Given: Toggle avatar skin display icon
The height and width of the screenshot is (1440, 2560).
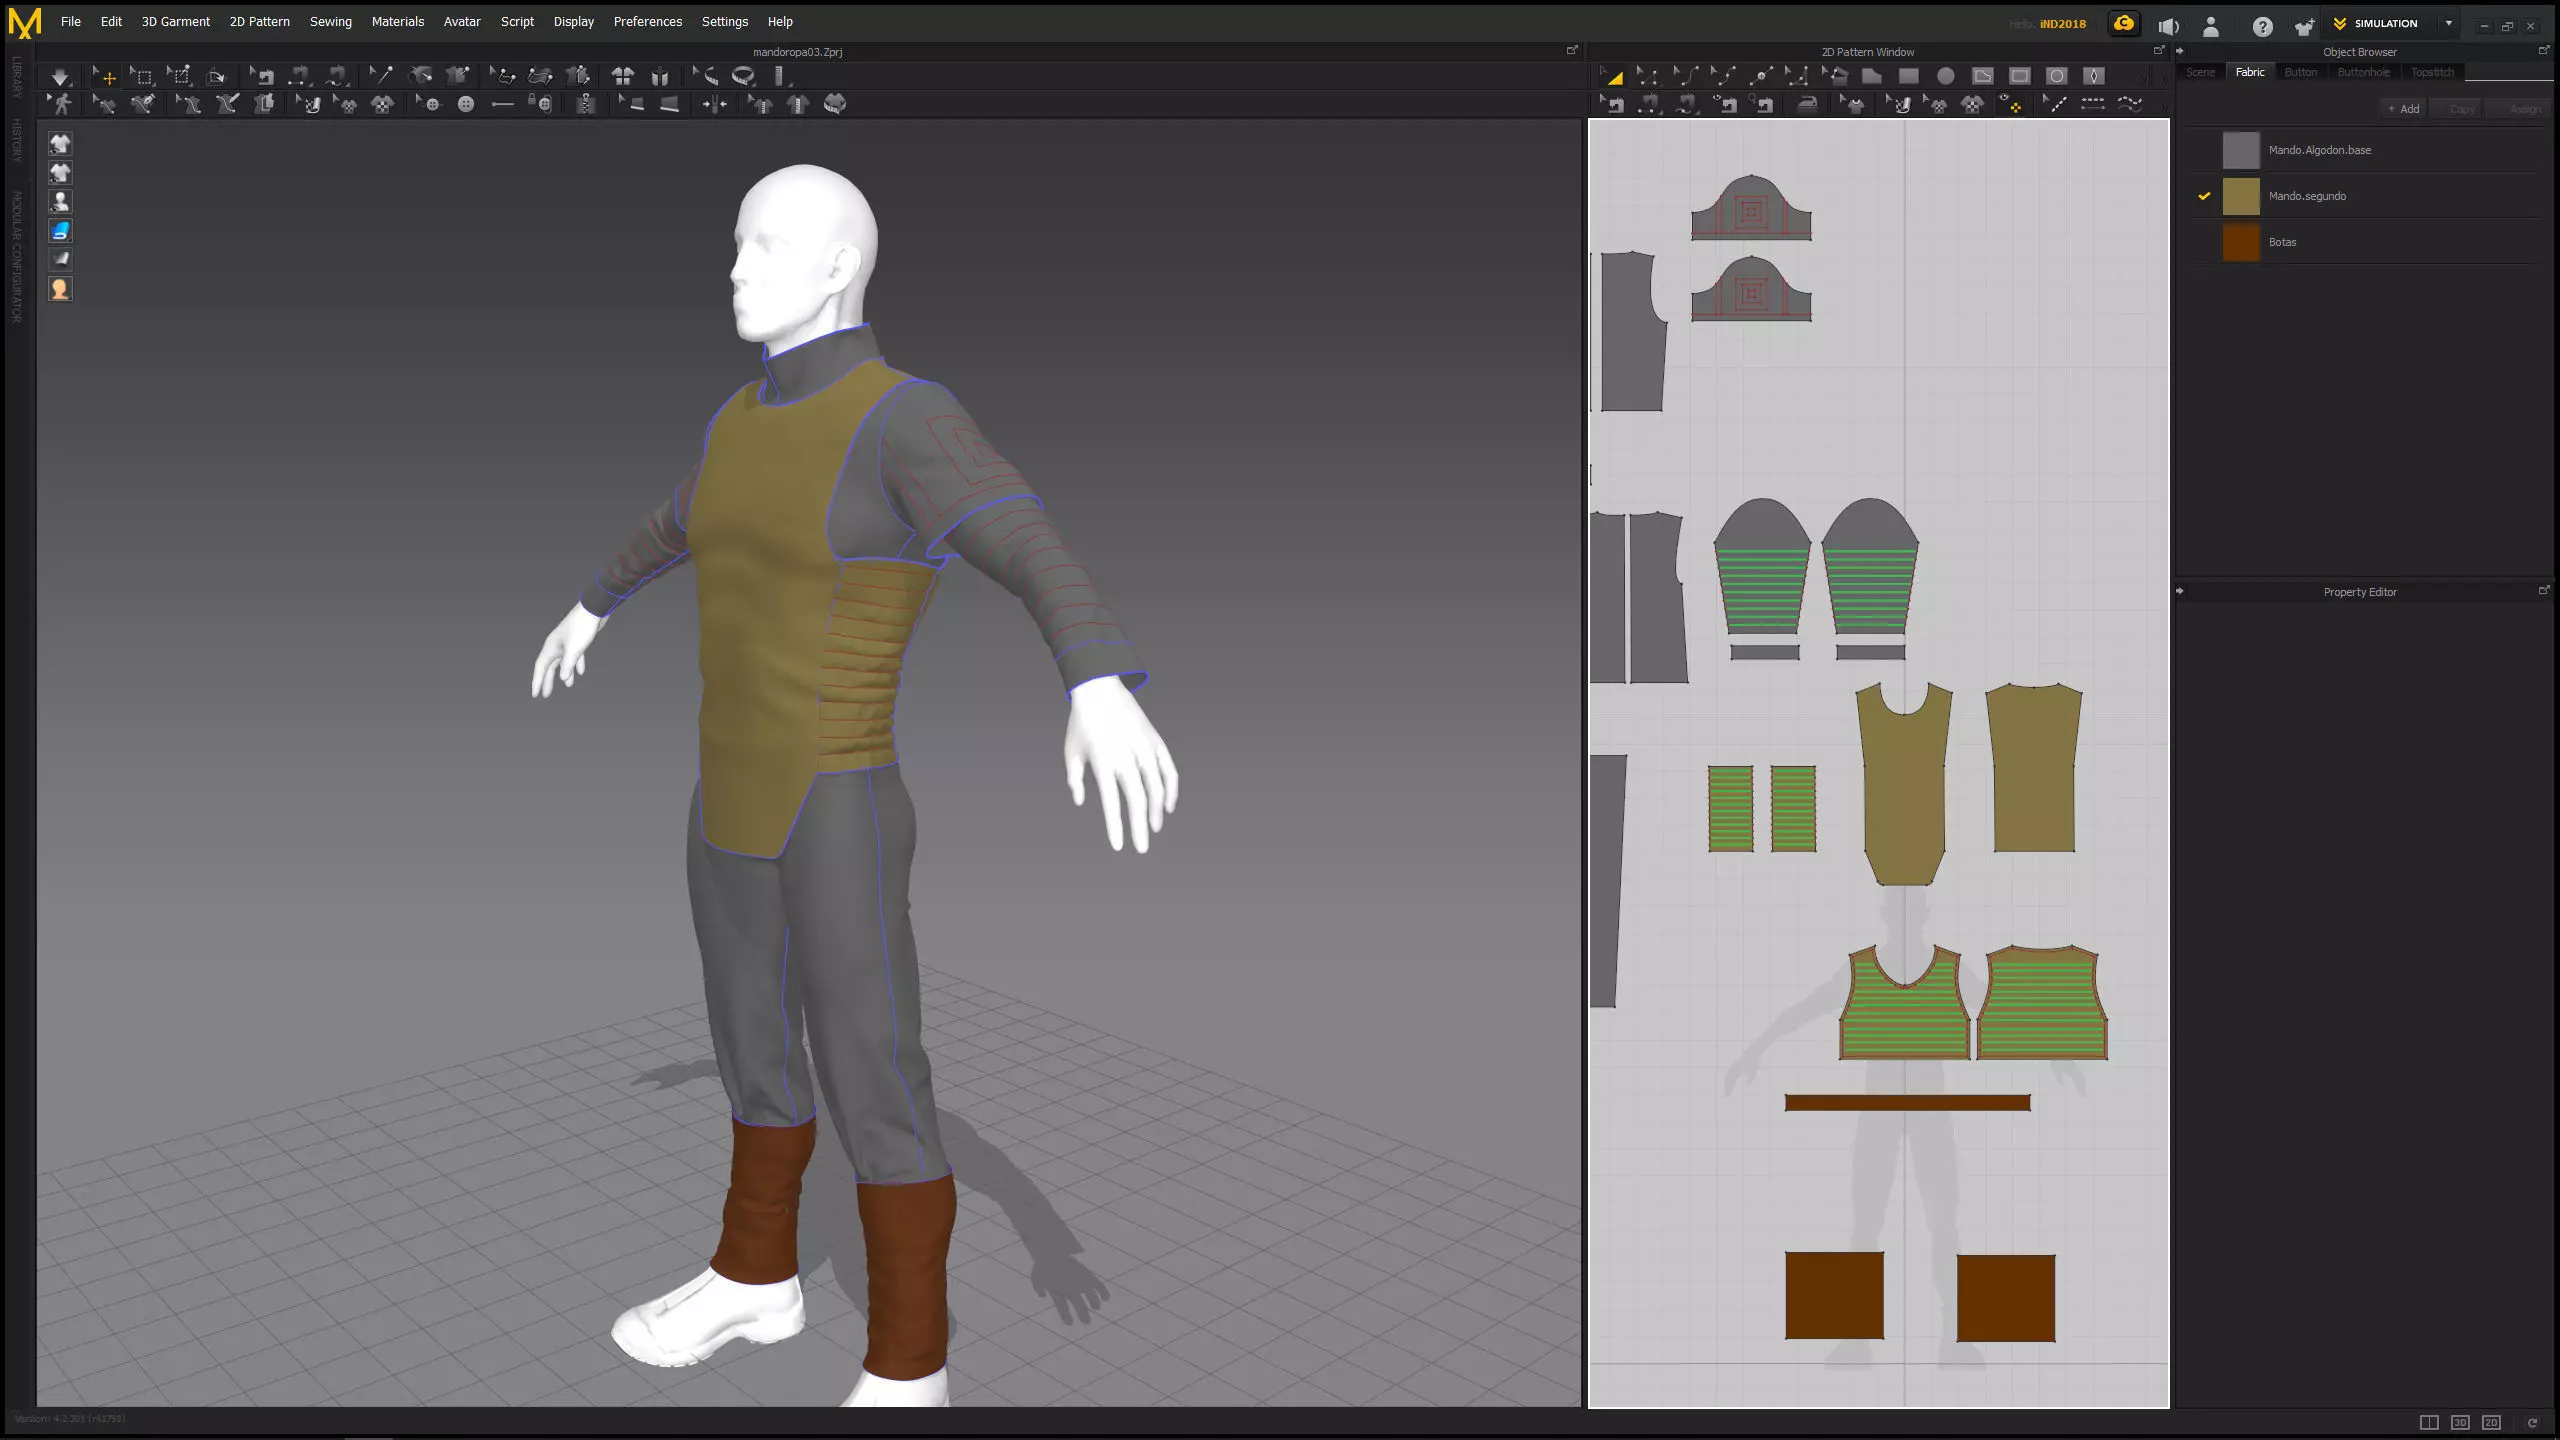Looking at the screenshot, I should click(60, 289).
